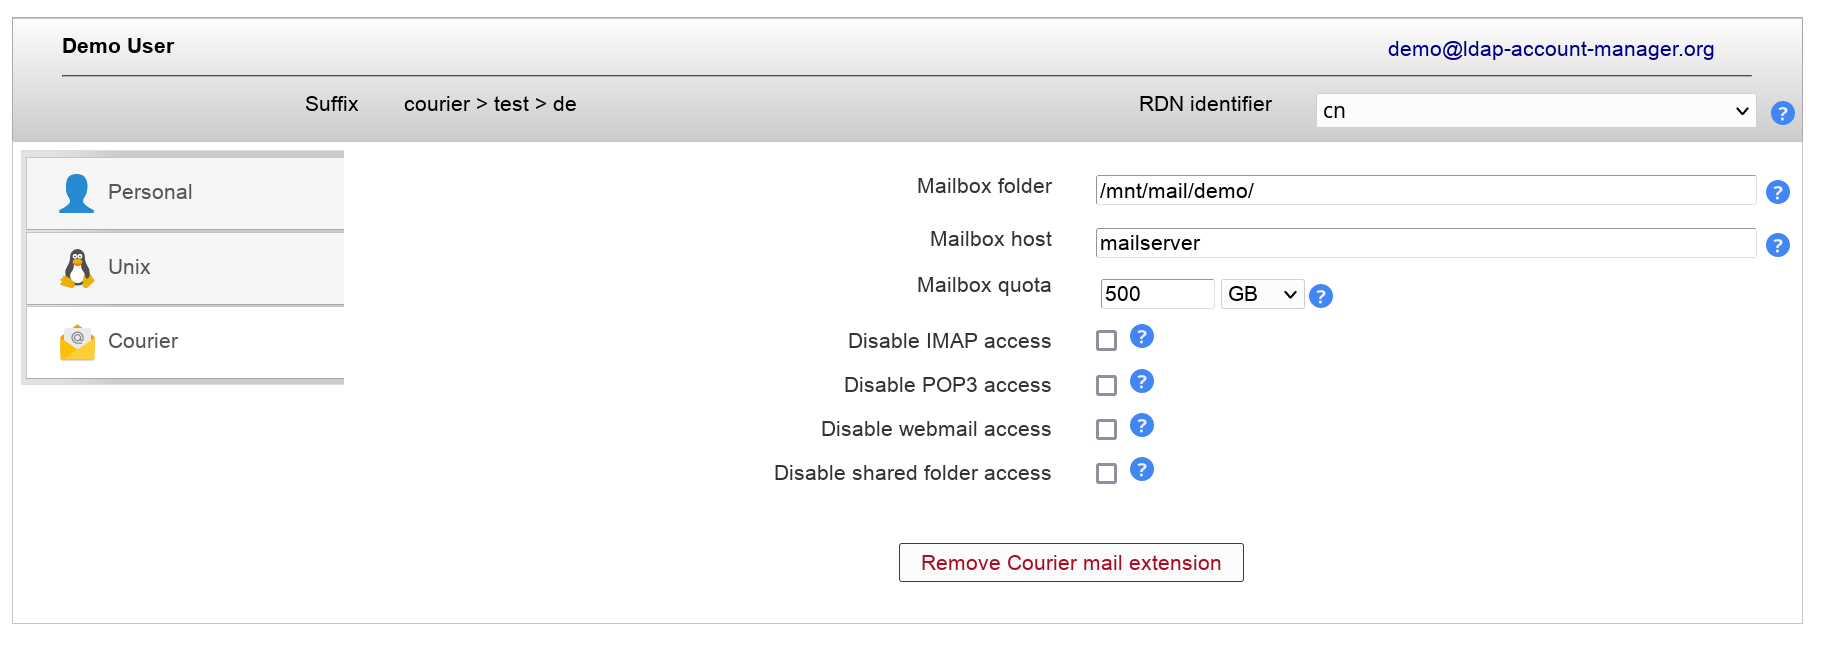Click help icon beside Mailbox host
Image resolution: width=1832 pixels, height=645 pixels.
point(1777,245)
